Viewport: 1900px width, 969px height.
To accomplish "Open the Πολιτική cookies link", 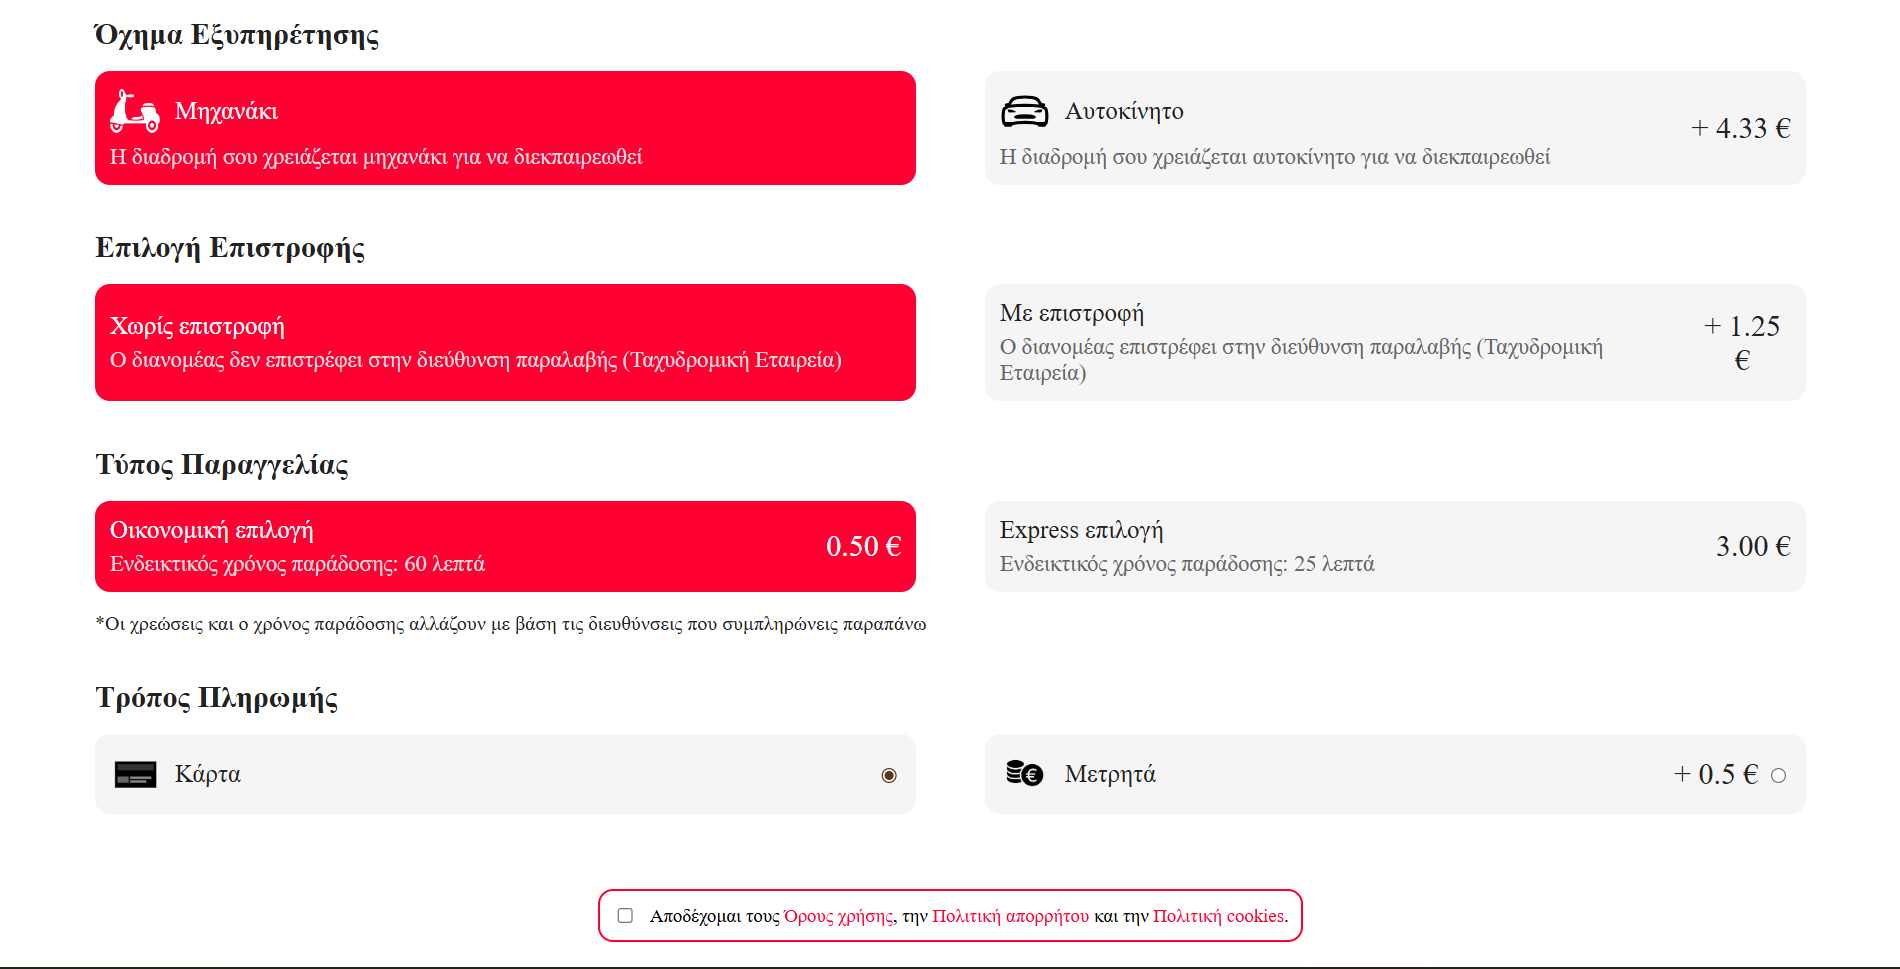I will (x=1219, y=916).
